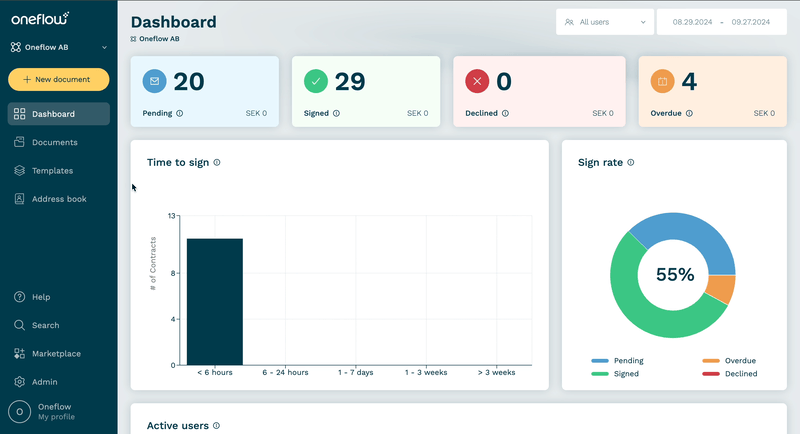This screenshot has height=434, width=800.
Task: Click the Active users heading
Action: point(178,425)
